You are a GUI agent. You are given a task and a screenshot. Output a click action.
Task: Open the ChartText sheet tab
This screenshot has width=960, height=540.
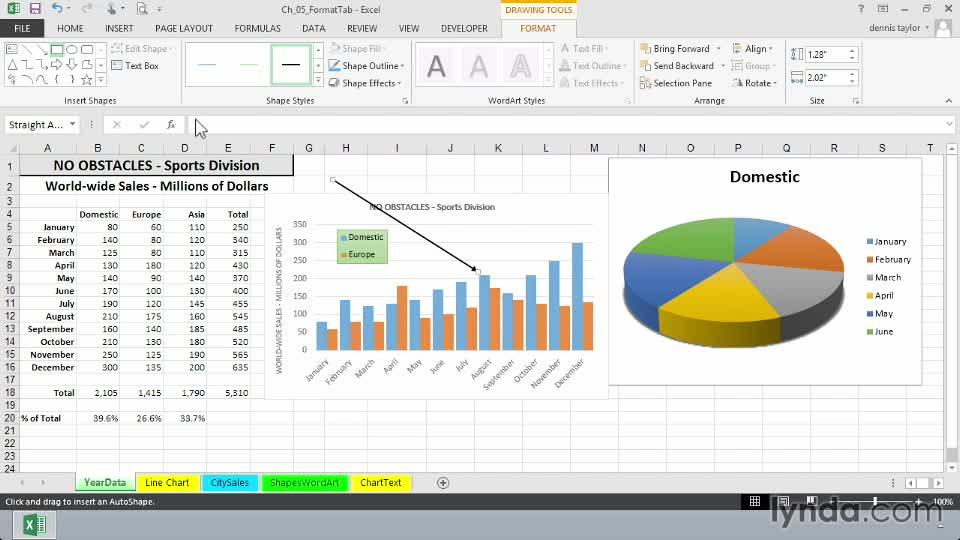point(381,482)
